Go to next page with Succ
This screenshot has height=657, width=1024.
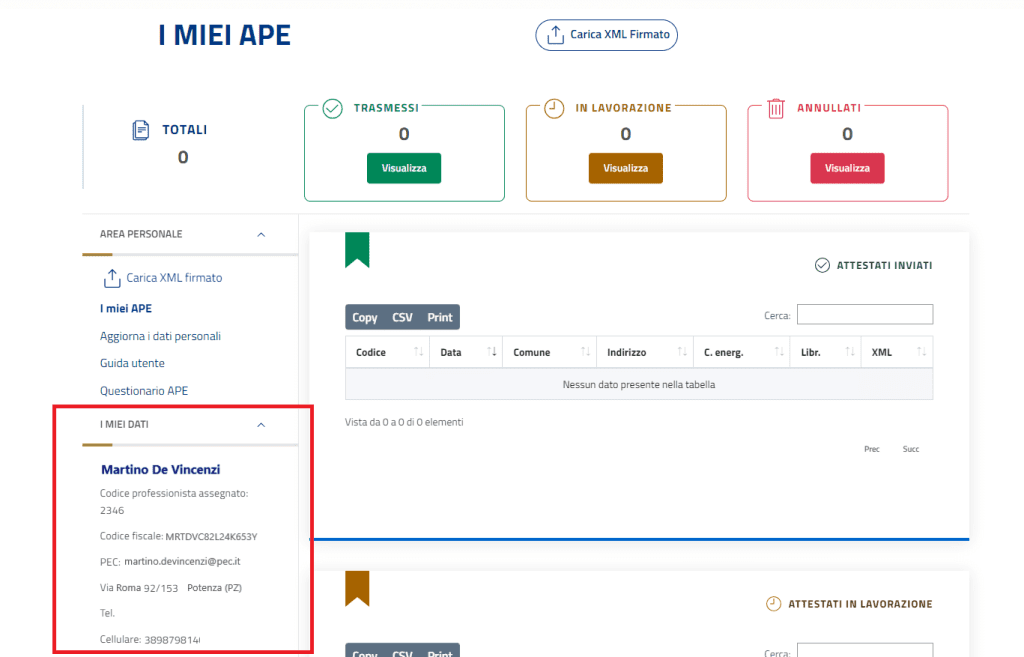tap(911, 449)
